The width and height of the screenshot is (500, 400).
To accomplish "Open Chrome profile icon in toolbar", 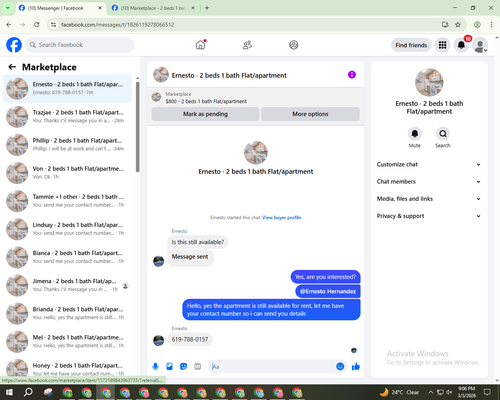I will tap(477, 25).
